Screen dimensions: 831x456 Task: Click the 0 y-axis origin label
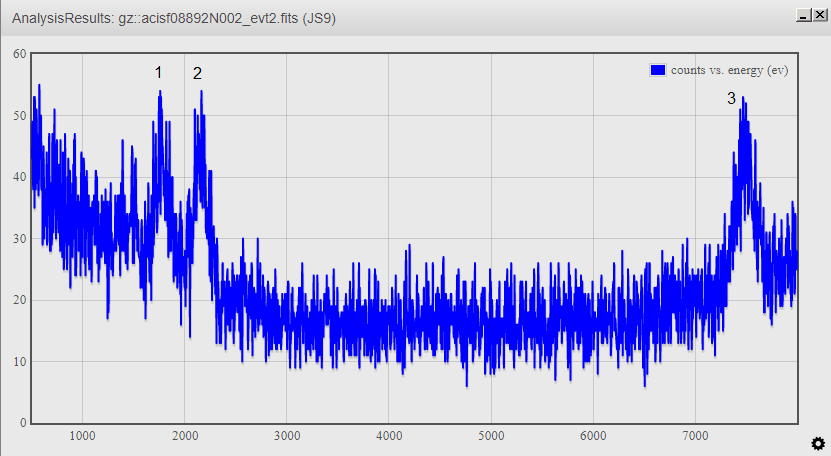(x=22, y=423)
